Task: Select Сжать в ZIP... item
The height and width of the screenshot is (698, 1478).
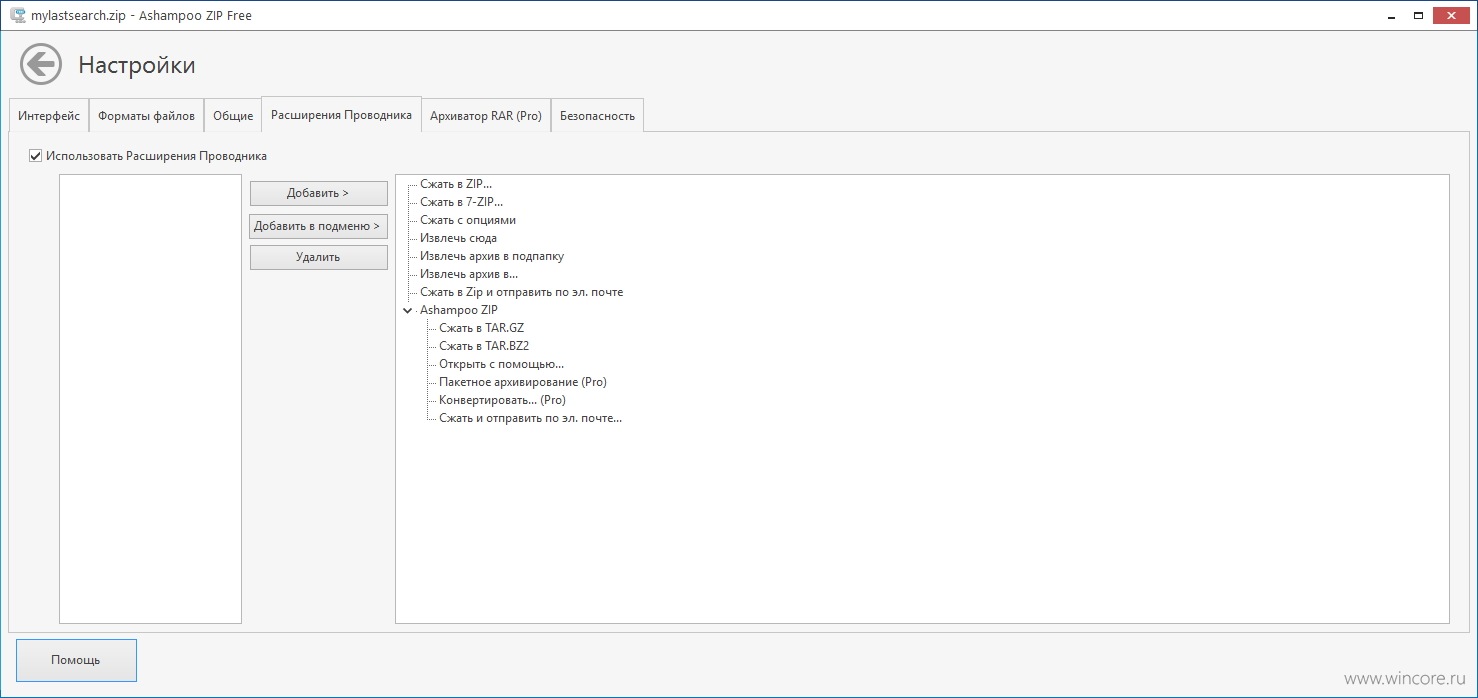Action: coord(456,184)
